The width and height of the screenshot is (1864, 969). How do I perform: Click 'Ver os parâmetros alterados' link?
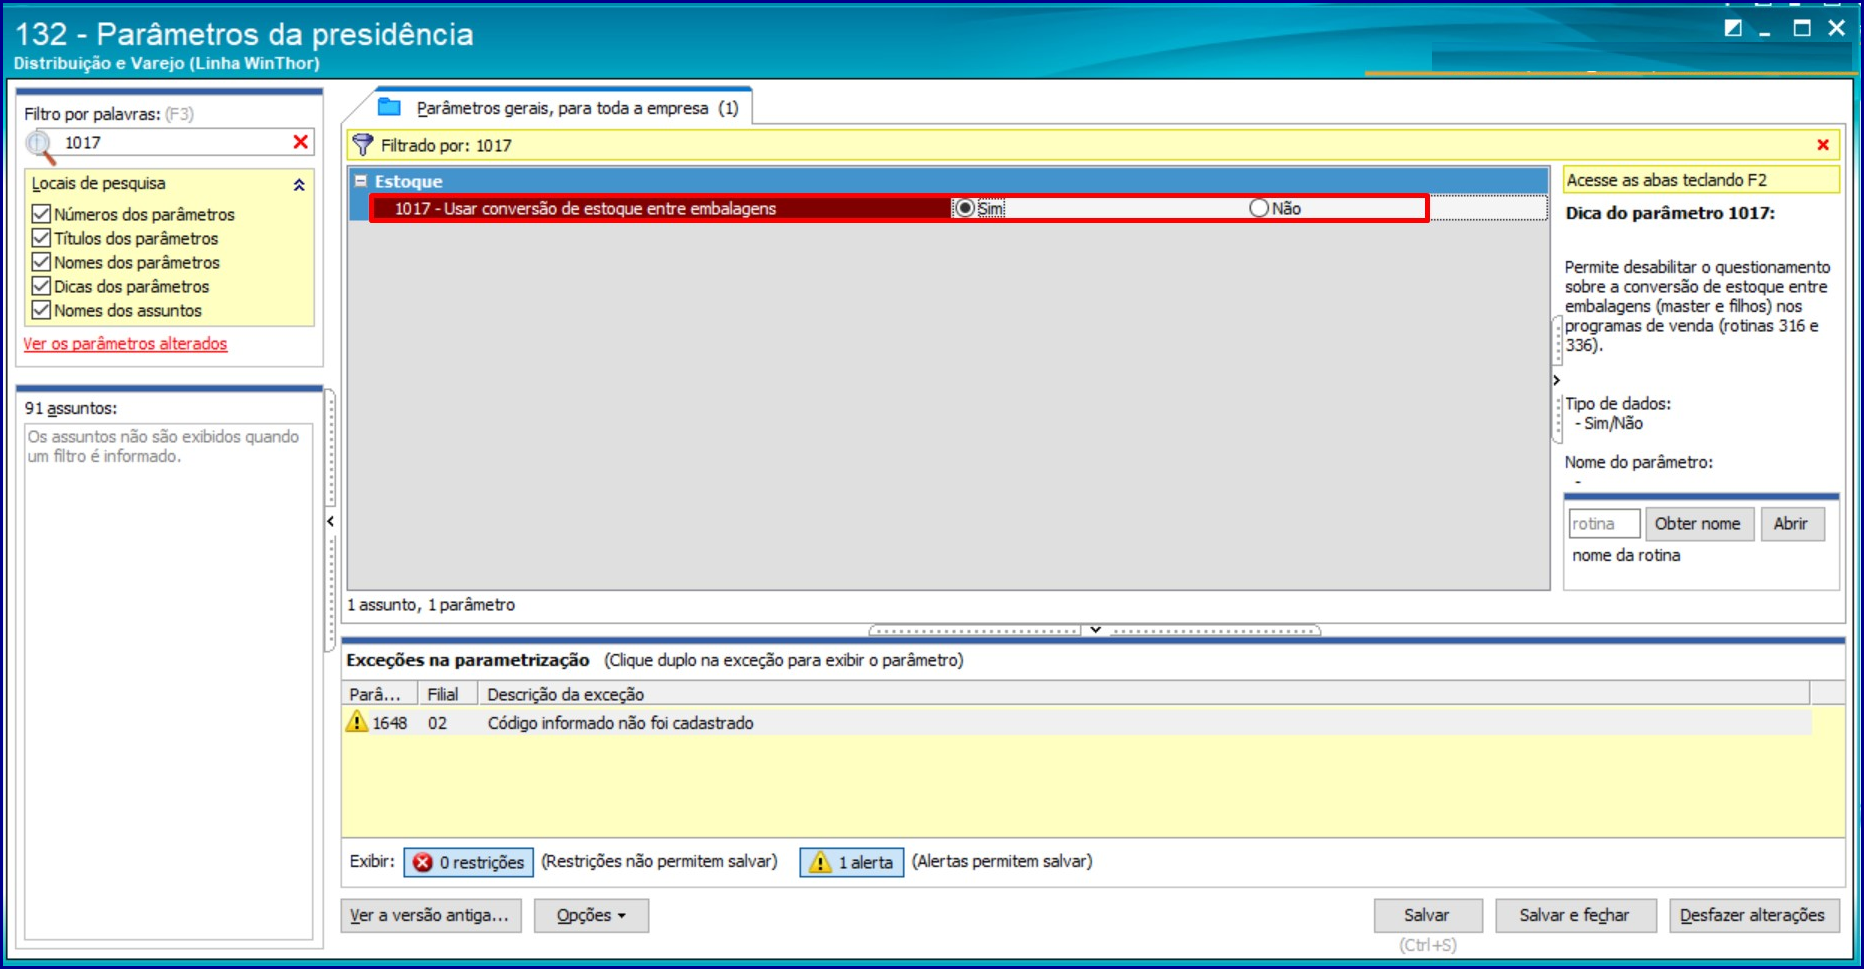[x=125, y=343]
